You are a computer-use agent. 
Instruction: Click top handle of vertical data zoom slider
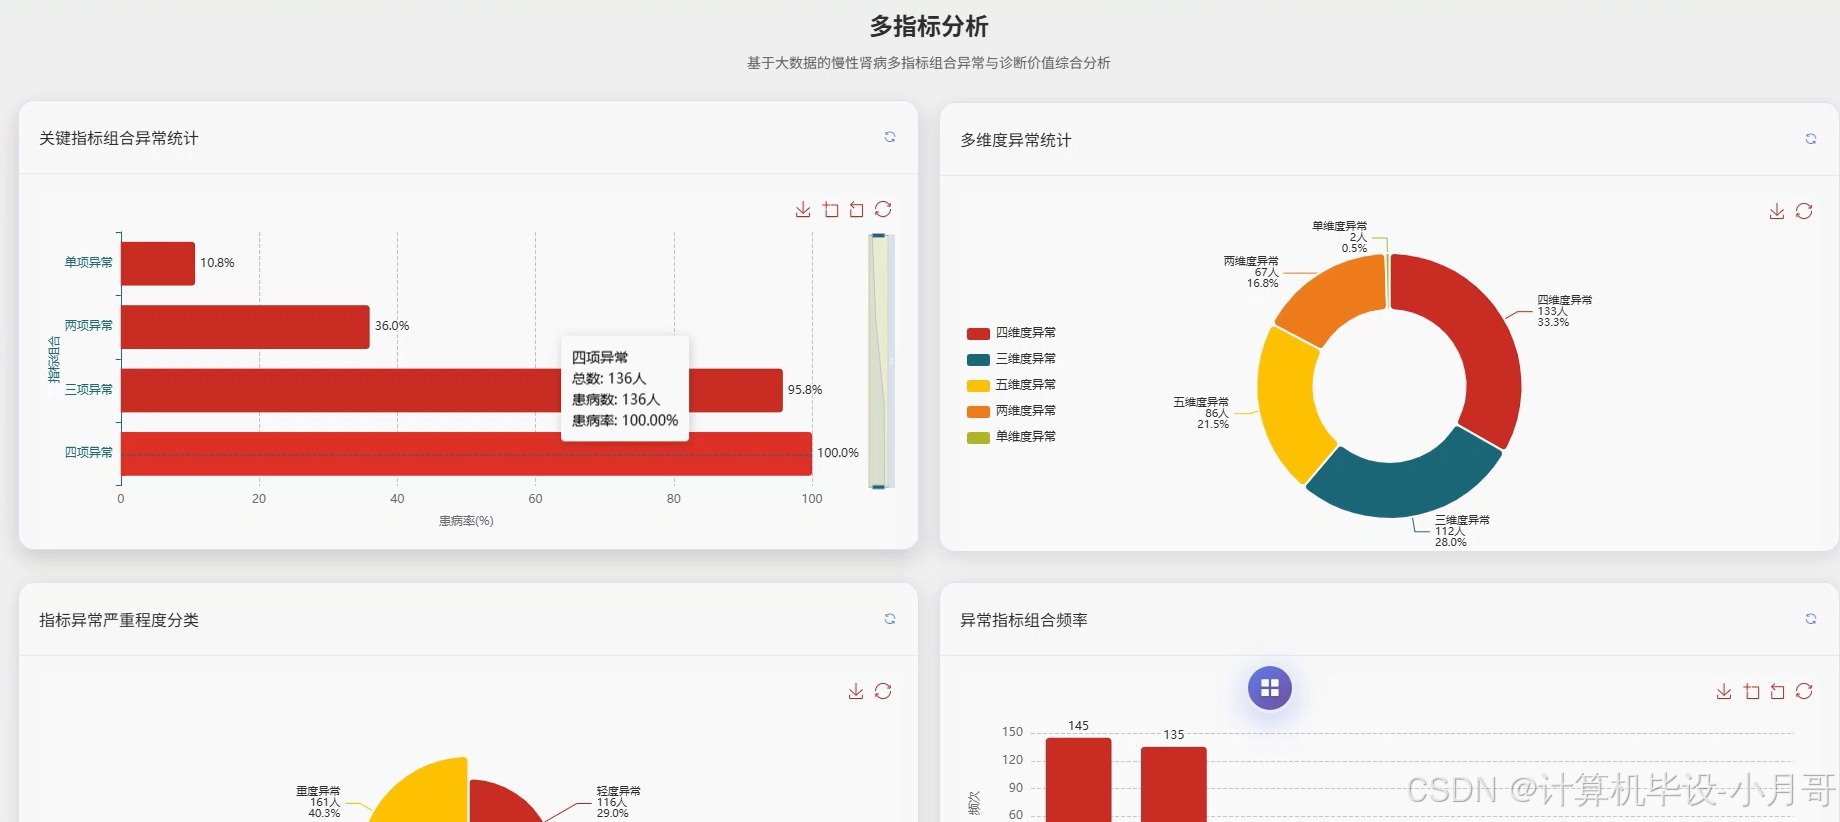point(878,236)
